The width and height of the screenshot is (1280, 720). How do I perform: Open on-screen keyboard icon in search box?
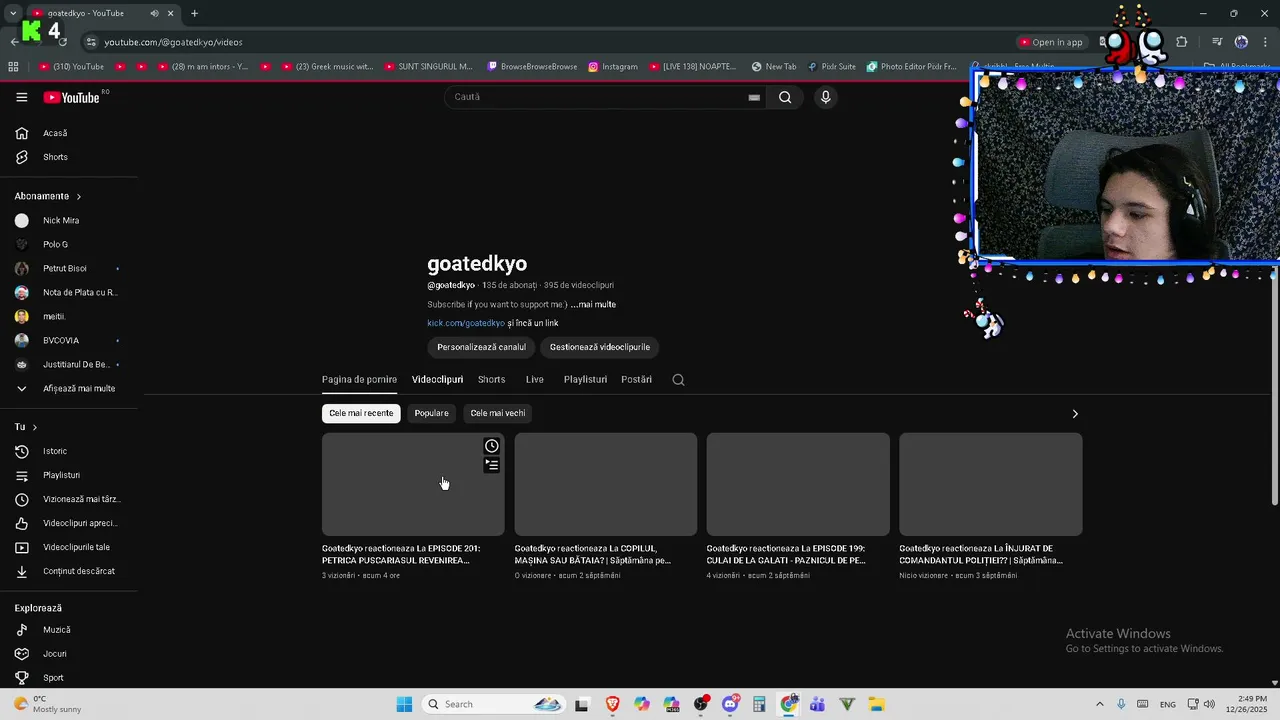coord(754,97)
